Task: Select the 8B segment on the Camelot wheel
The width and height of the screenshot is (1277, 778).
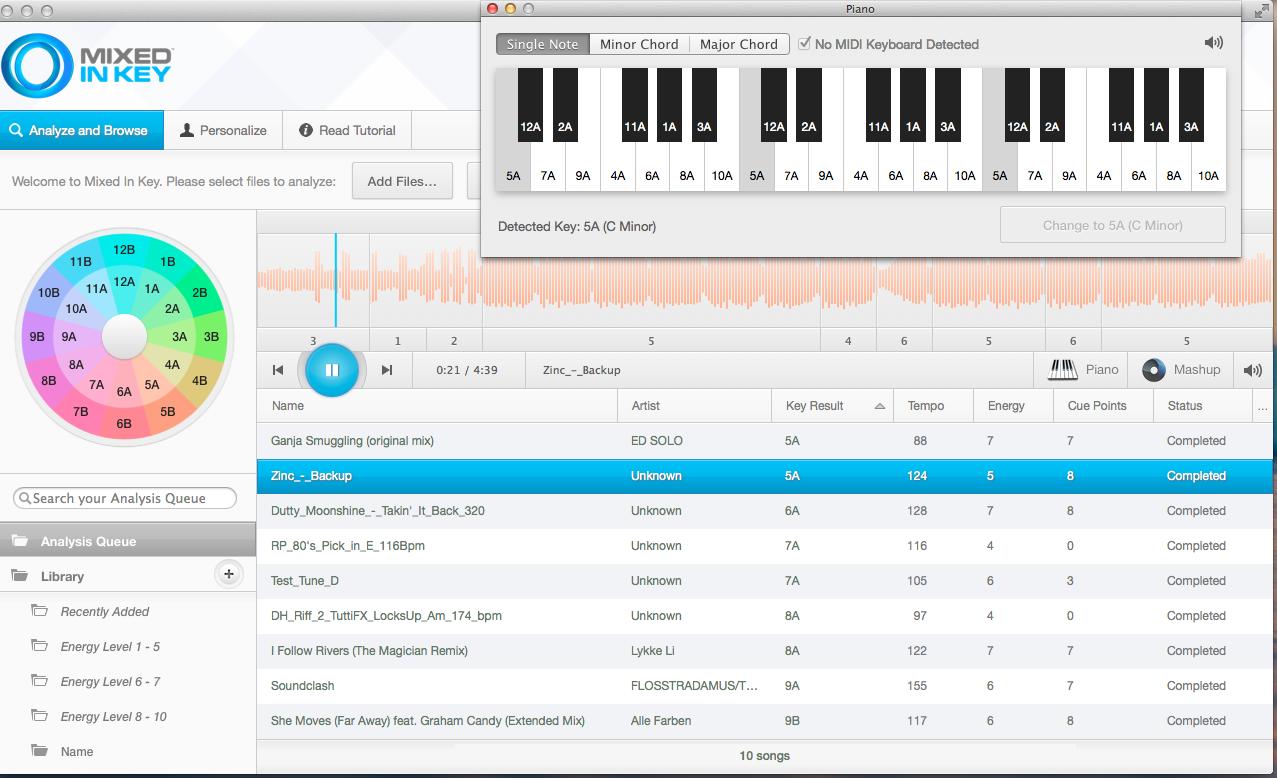Action: pyautogui.click(x=48, y=381)
